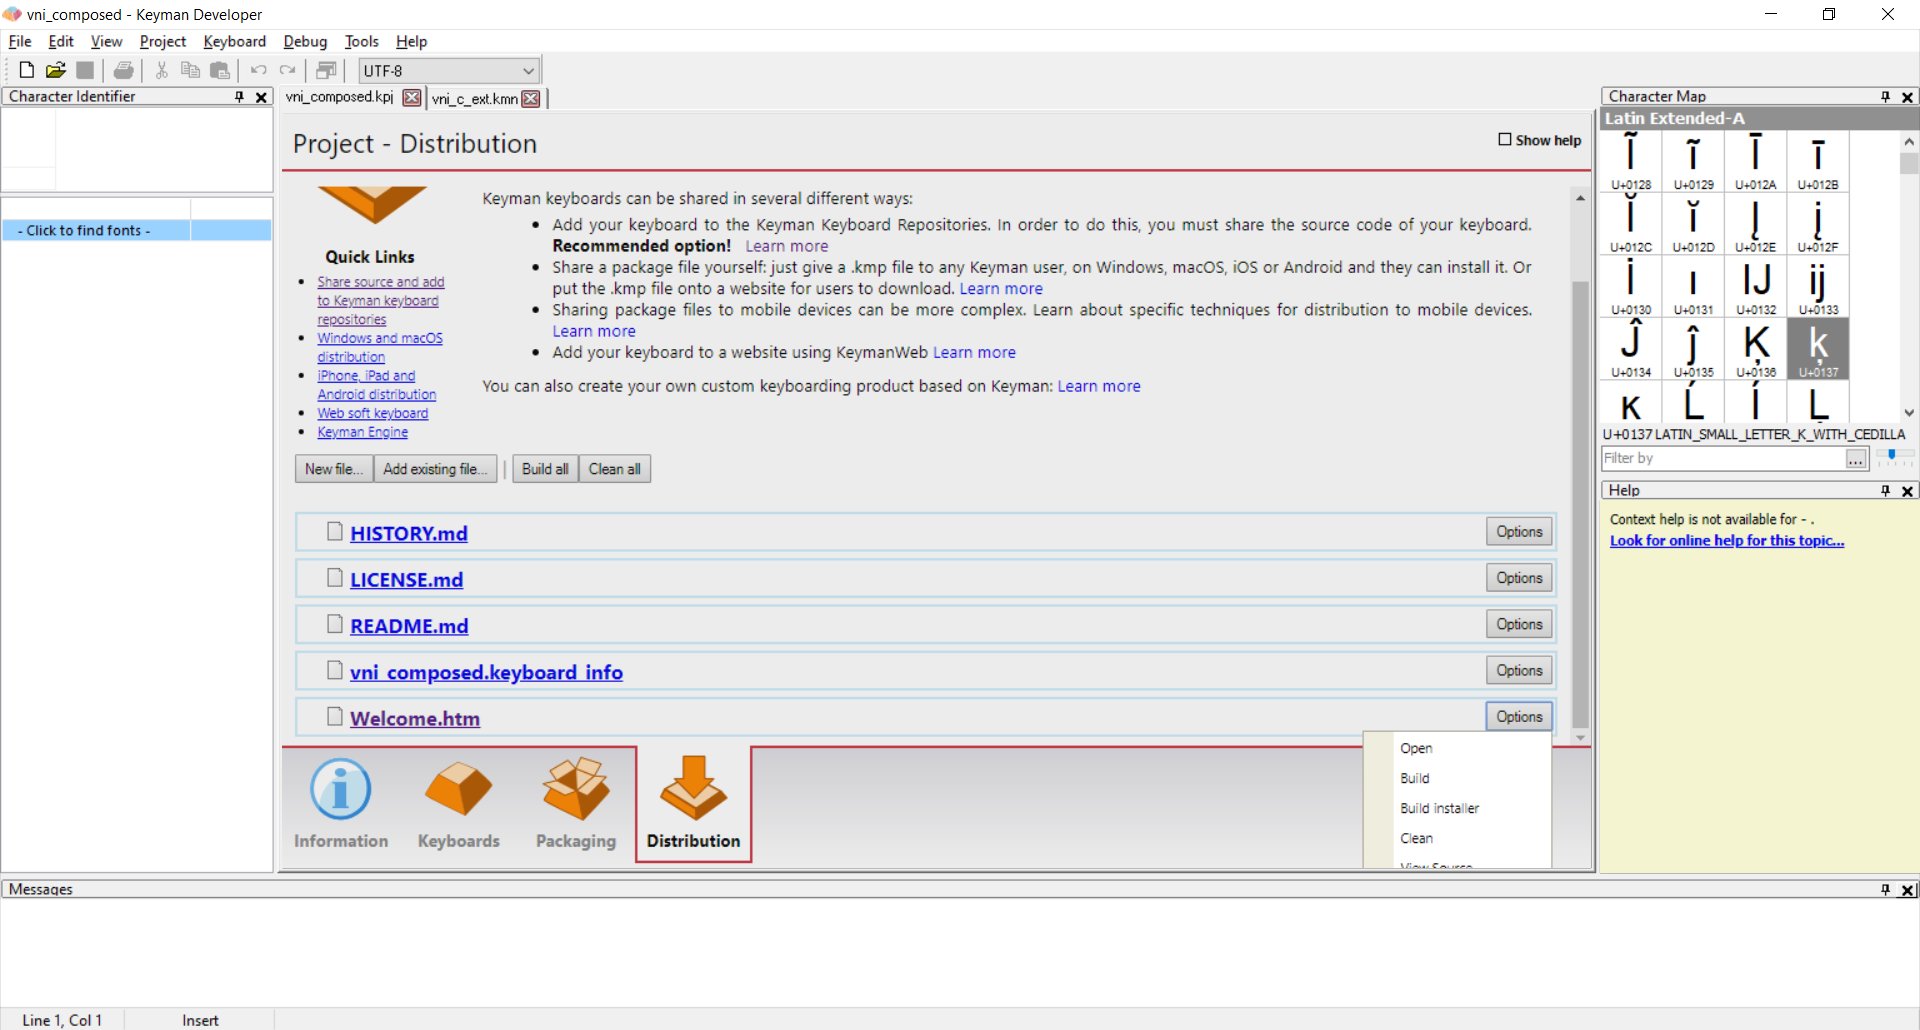Viewport: 1920px width, 1030px height.
Task: Open the Welcome.htm file link
Action: click(x=415, y=718)
